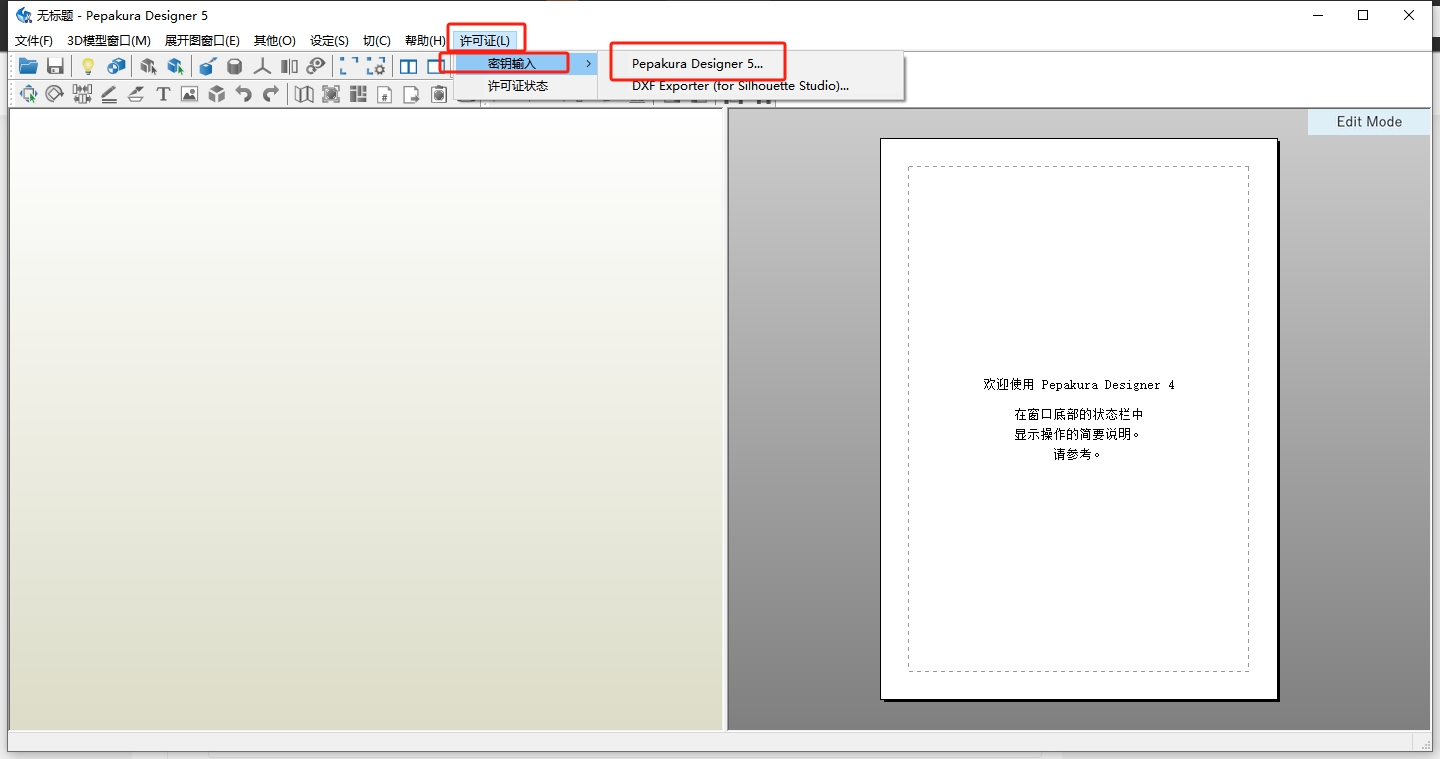Open the 帮助(H) menu
The height and width of the screenshot is (759, 1440).
click(425, 41)
